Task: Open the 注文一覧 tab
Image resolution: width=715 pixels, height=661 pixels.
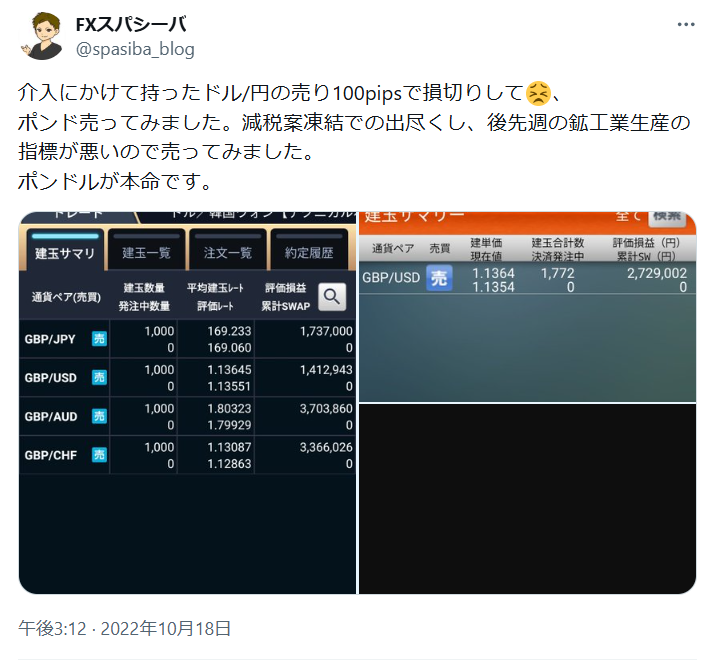Action: 228,250
